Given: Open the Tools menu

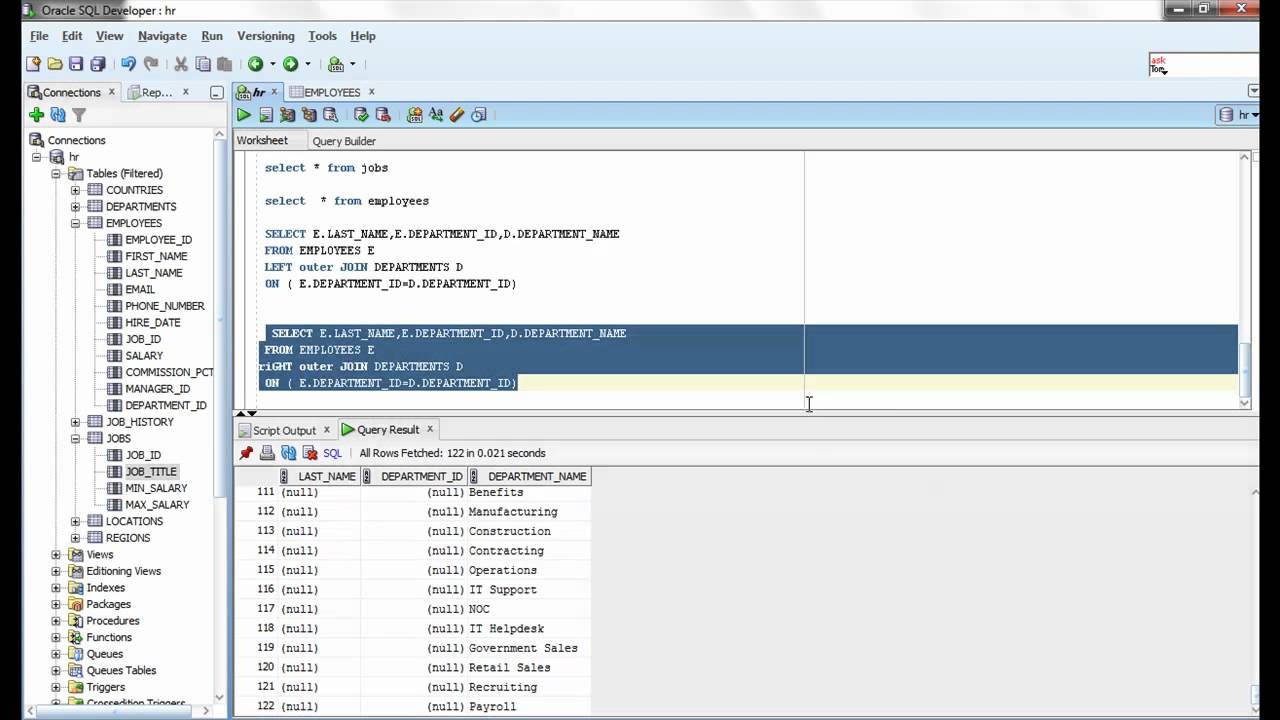Looking at the screenshot, I should 322,36.
